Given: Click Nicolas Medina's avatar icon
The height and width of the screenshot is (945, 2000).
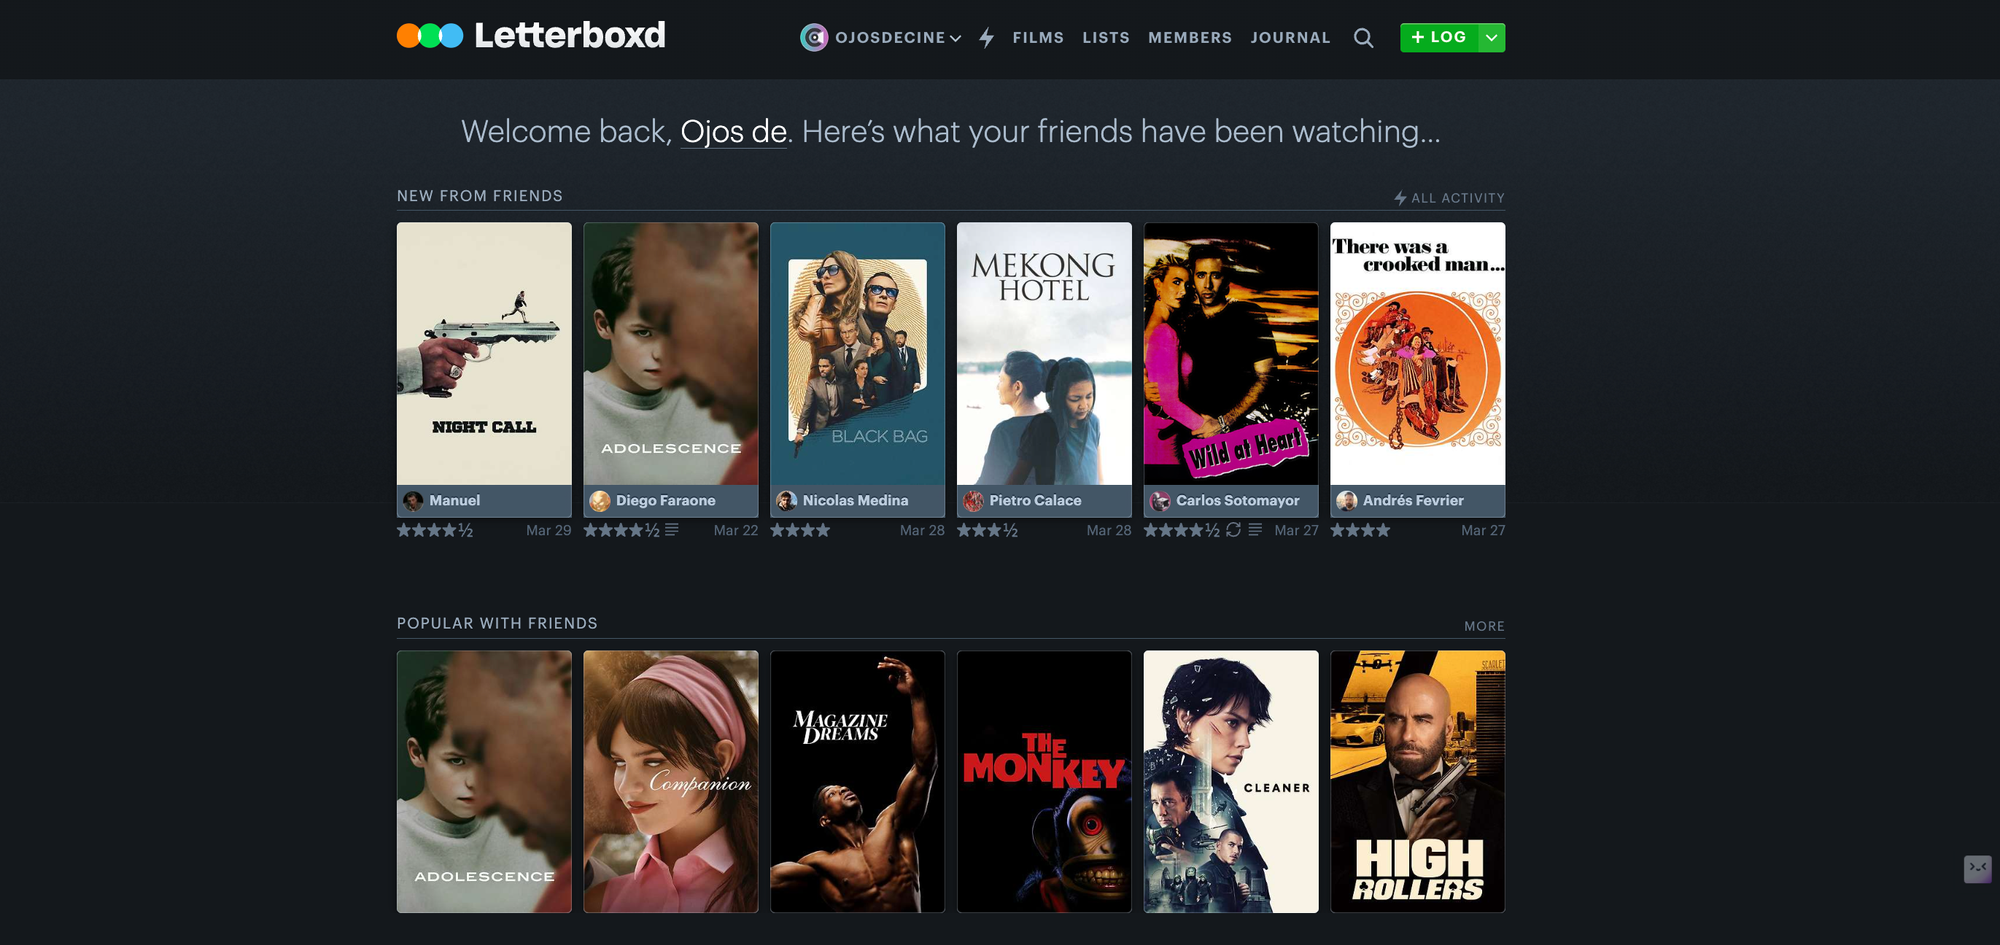Looking at the screenshot, I should pyautogui.click(x=787, y=501).
